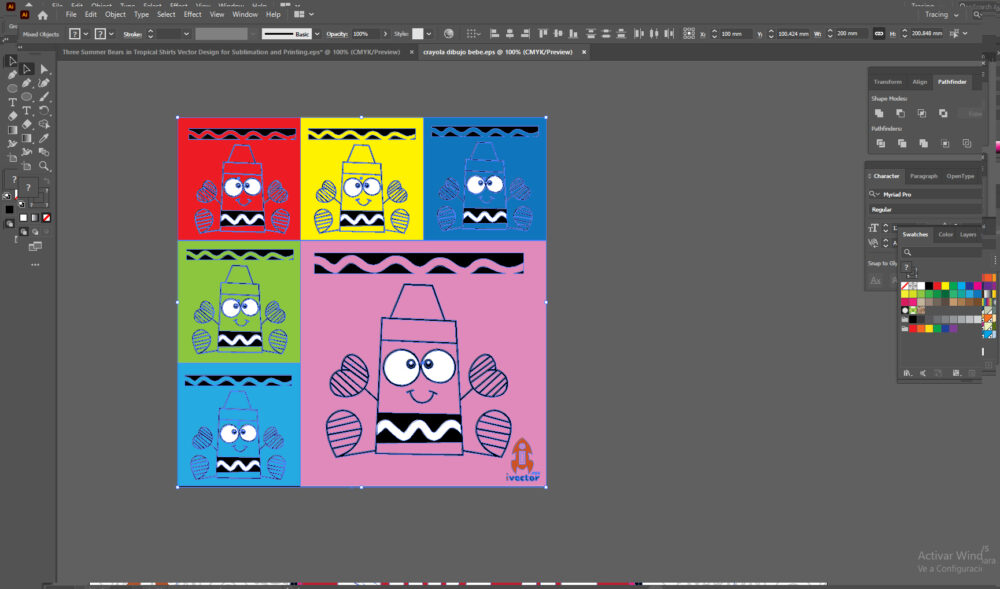
Task: Click the Trim pathfinder icon
Action: point(902,143)
